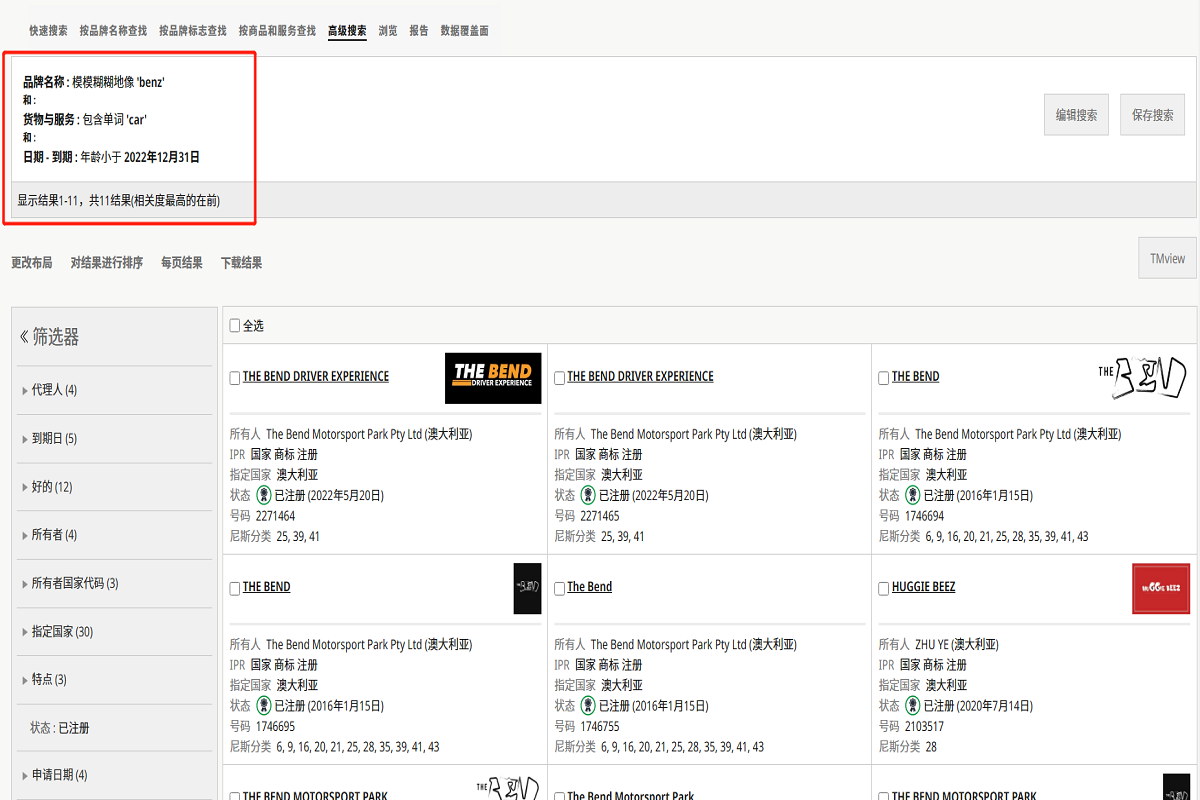Select the checkbox for THE BEND 1746694
This screenshot has width=1200, height=800.
[884, 378]
